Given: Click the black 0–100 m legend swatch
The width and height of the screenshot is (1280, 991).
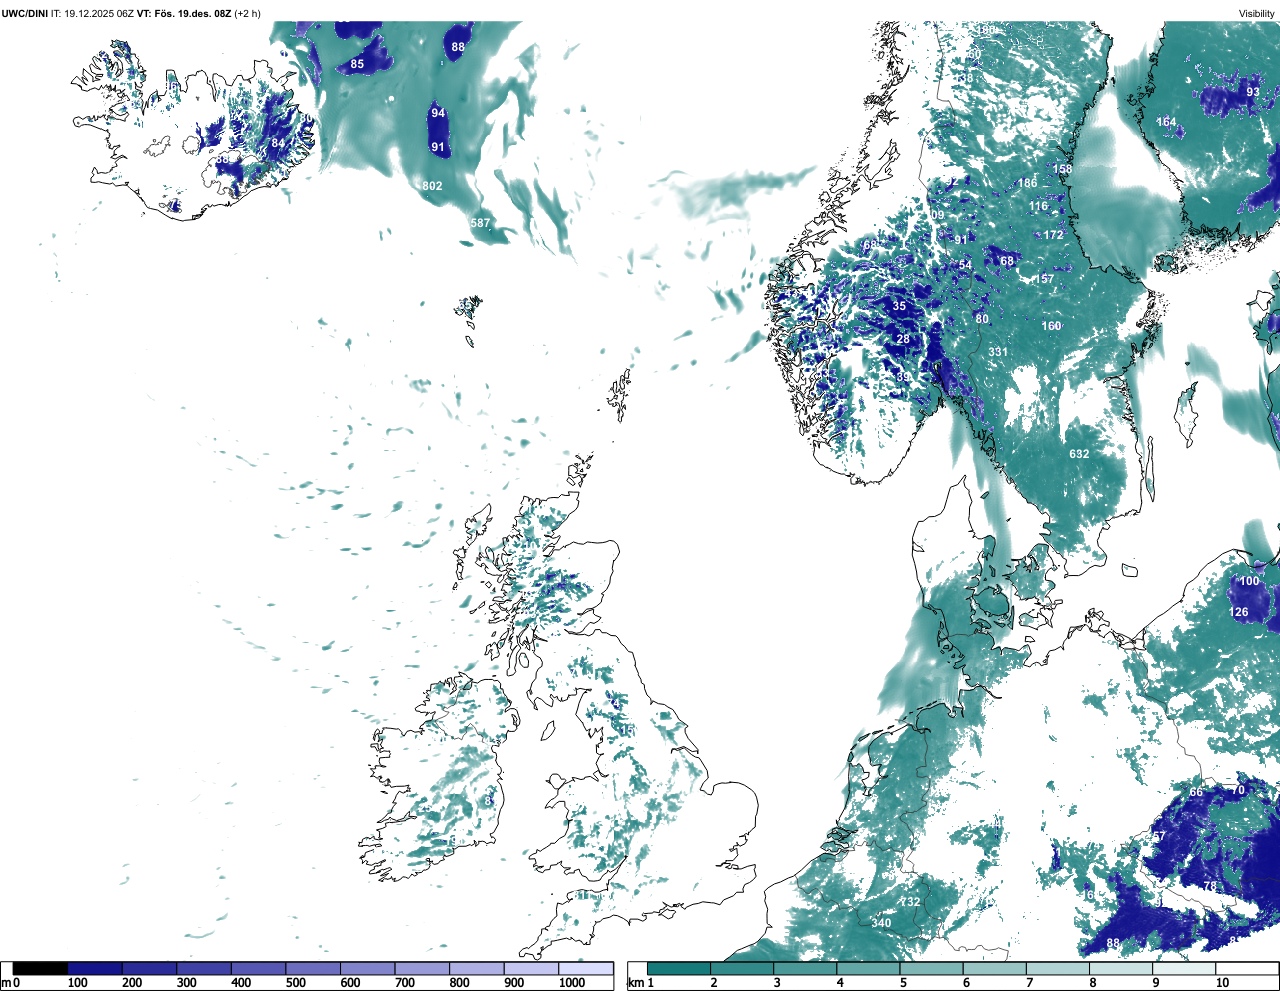Looking at the screenshot, I should (40, 968).
